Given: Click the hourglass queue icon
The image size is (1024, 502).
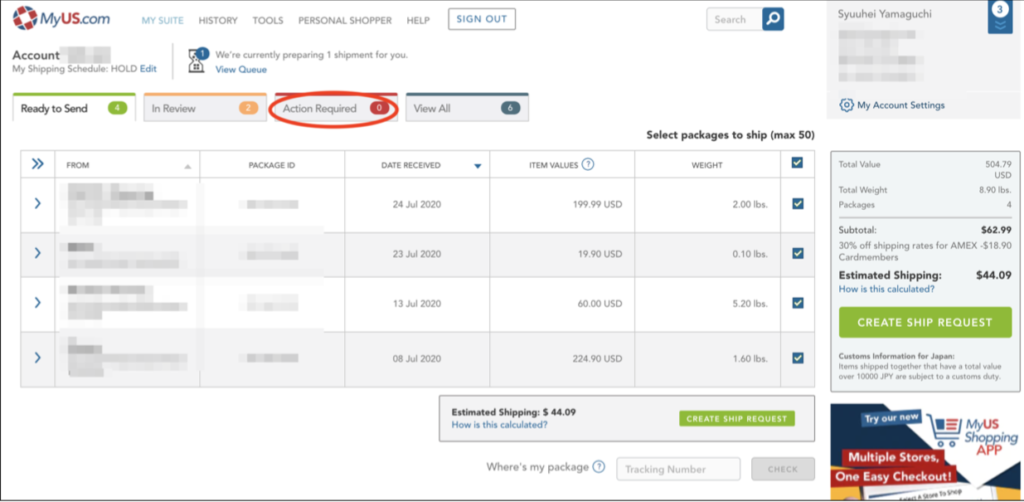Looking at the screenshot, I should coord(197,61).
